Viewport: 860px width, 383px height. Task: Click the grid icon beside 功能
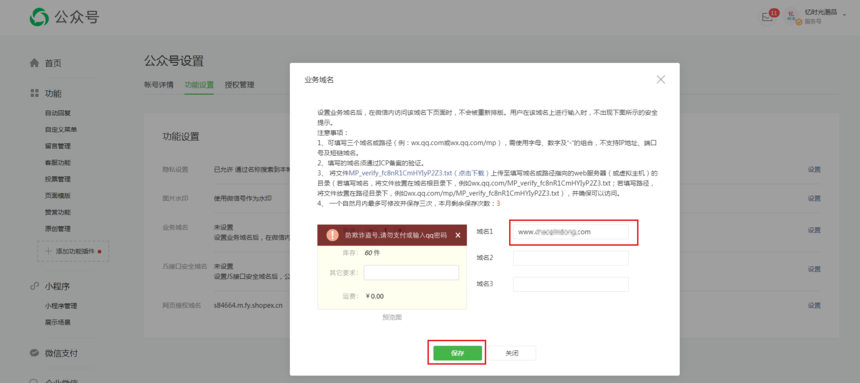pos(35,93)
